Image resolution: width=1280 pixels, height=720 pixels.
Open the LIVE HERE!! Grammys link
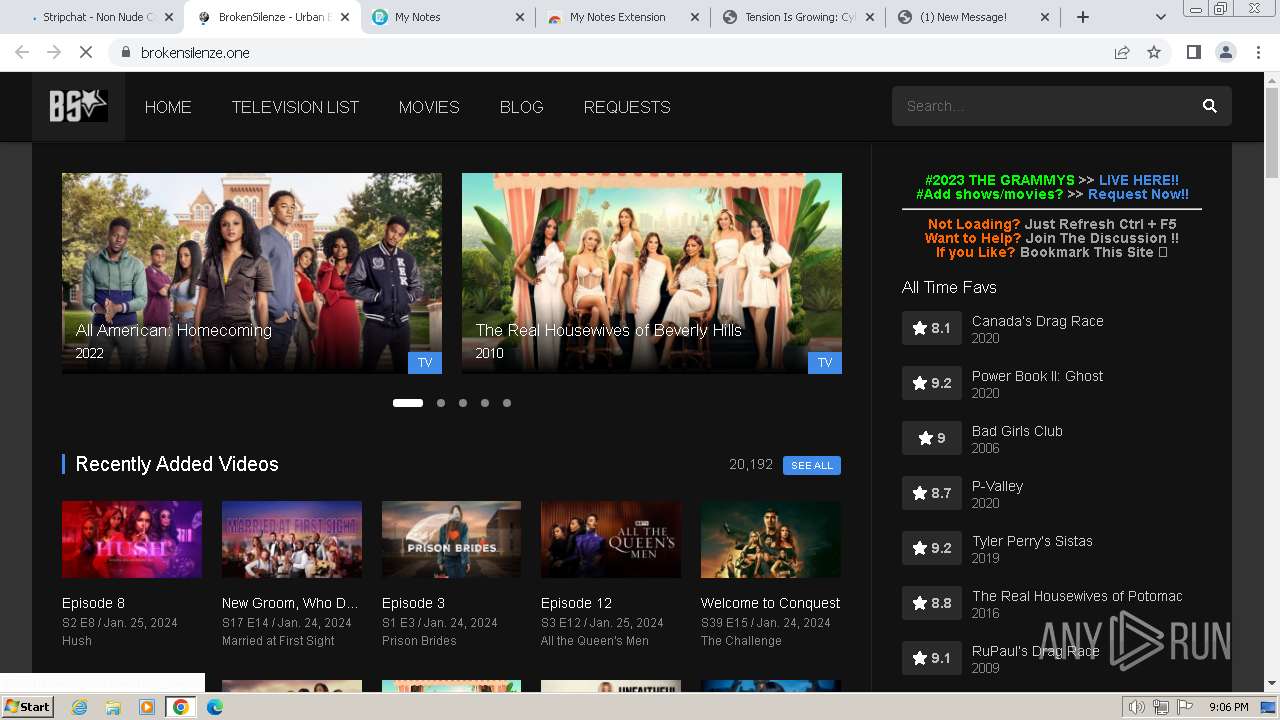point(1139,180)
